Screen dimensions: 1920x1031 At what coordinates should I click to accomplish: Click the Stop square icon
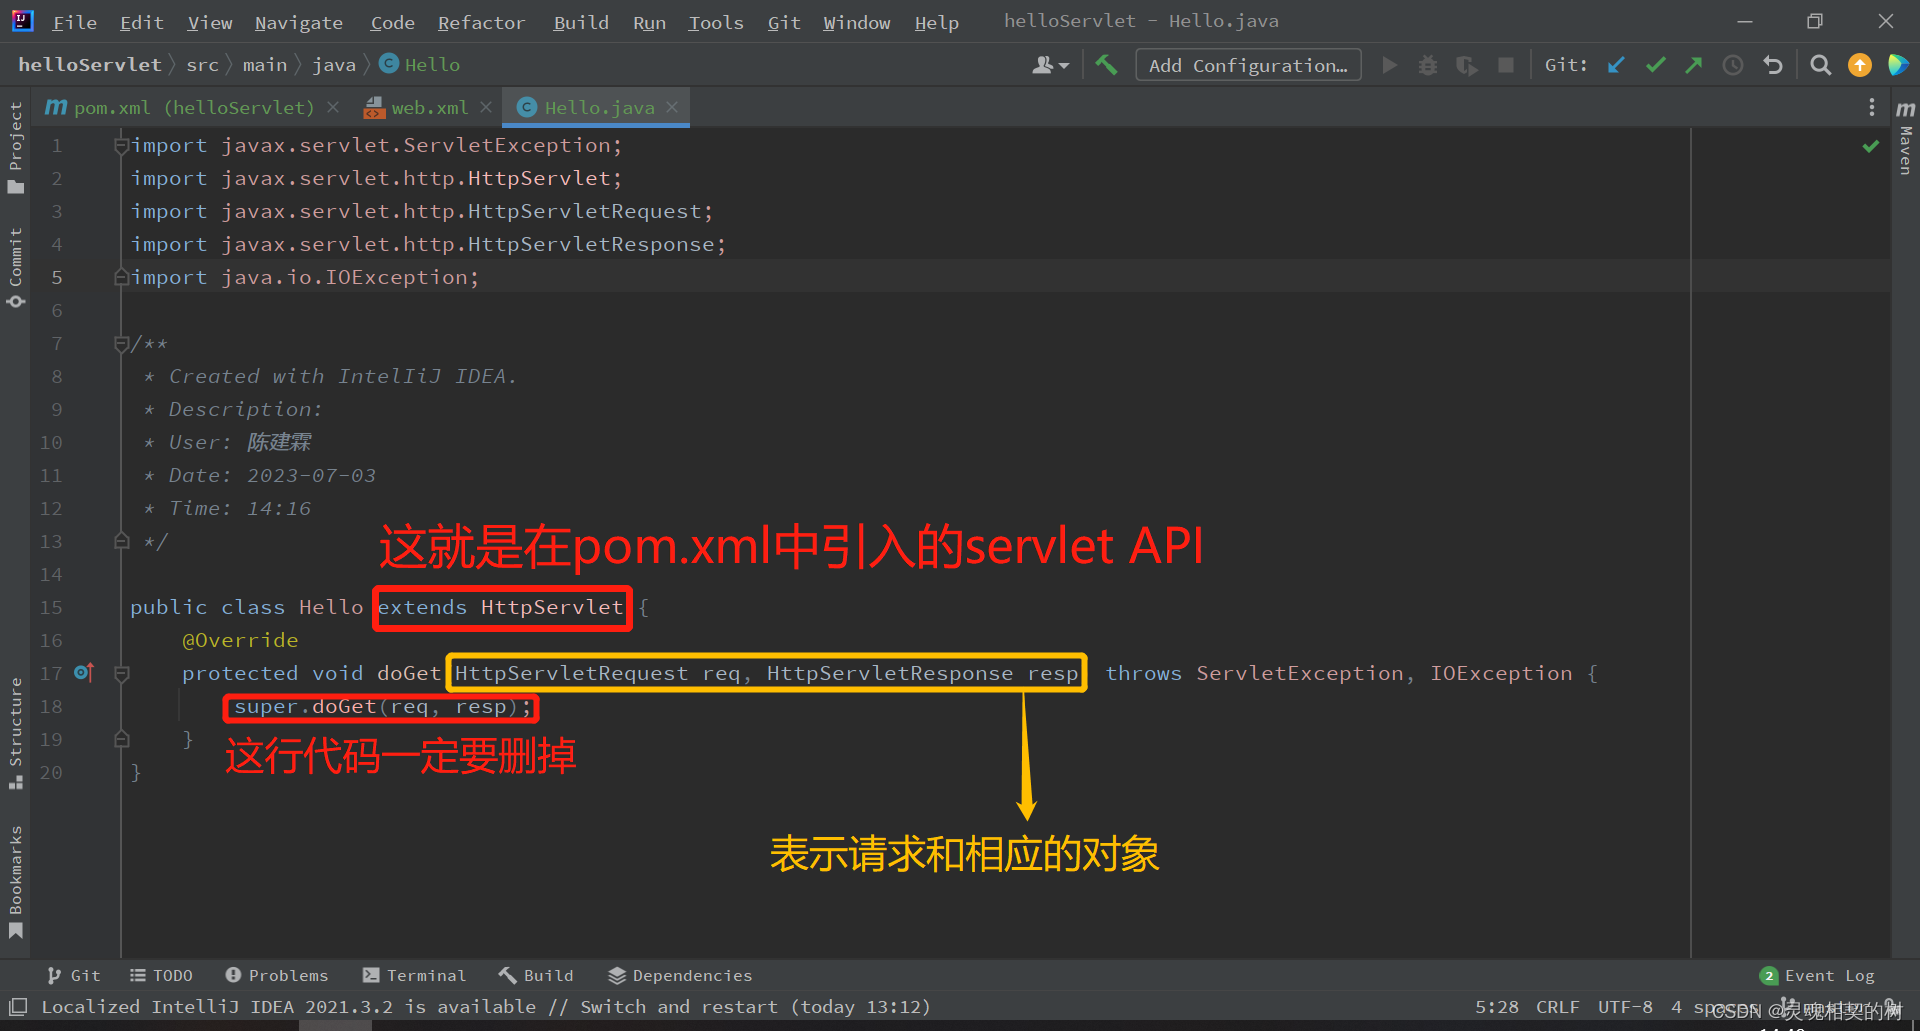coord(1505,65)
